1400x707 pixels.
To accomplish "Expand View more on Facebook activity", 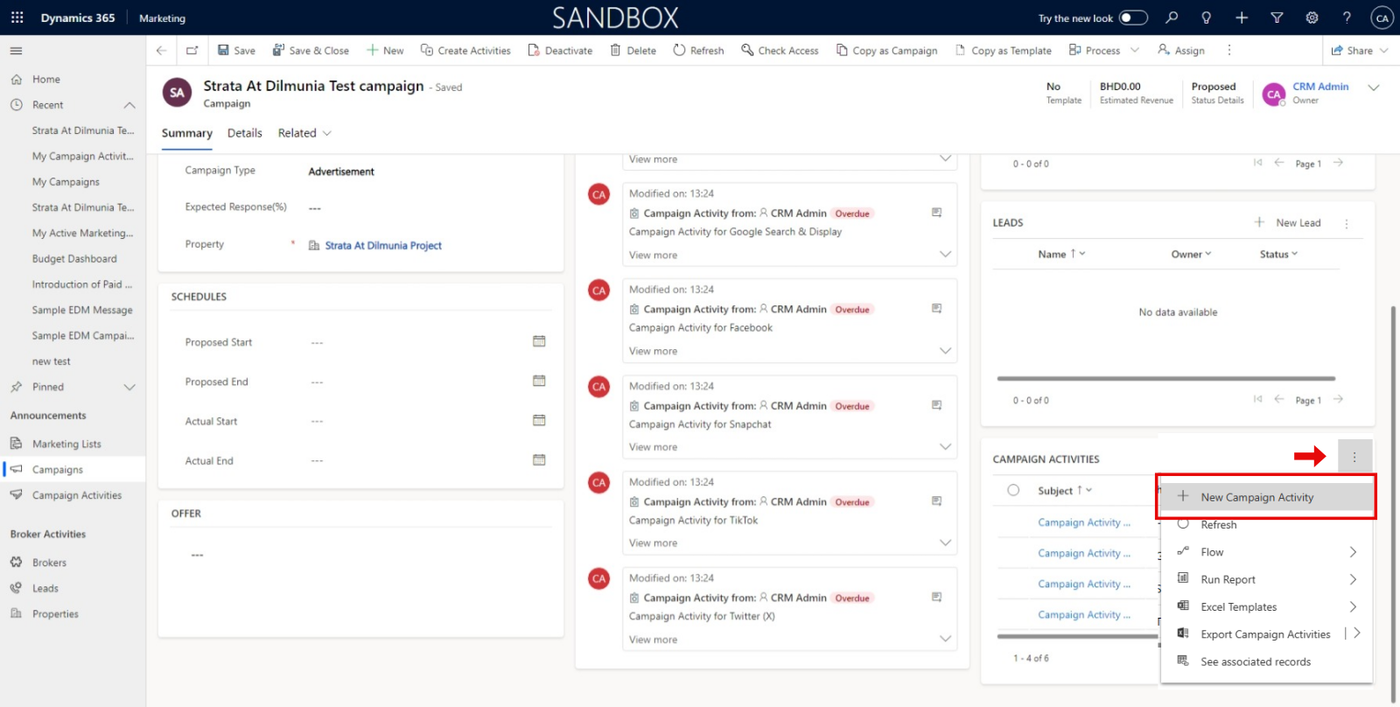I will [x=944, y=351].
